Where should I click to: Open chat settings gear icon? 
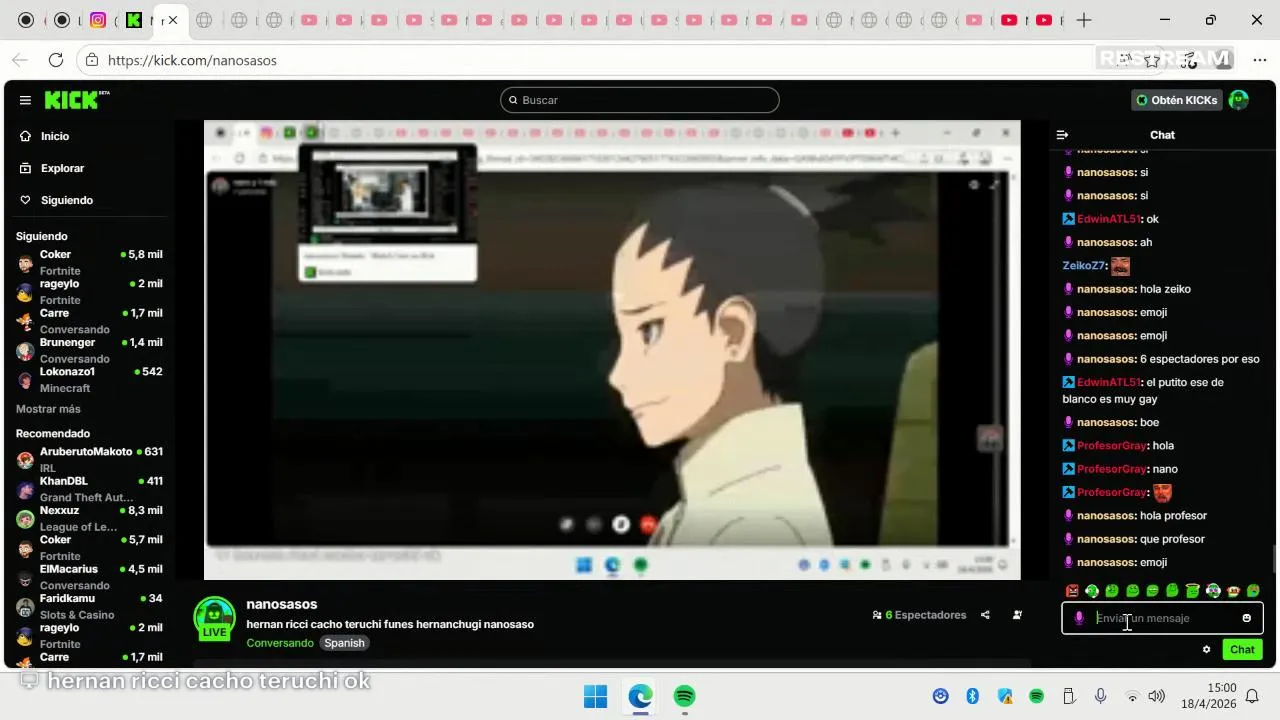click(1206, 649)
